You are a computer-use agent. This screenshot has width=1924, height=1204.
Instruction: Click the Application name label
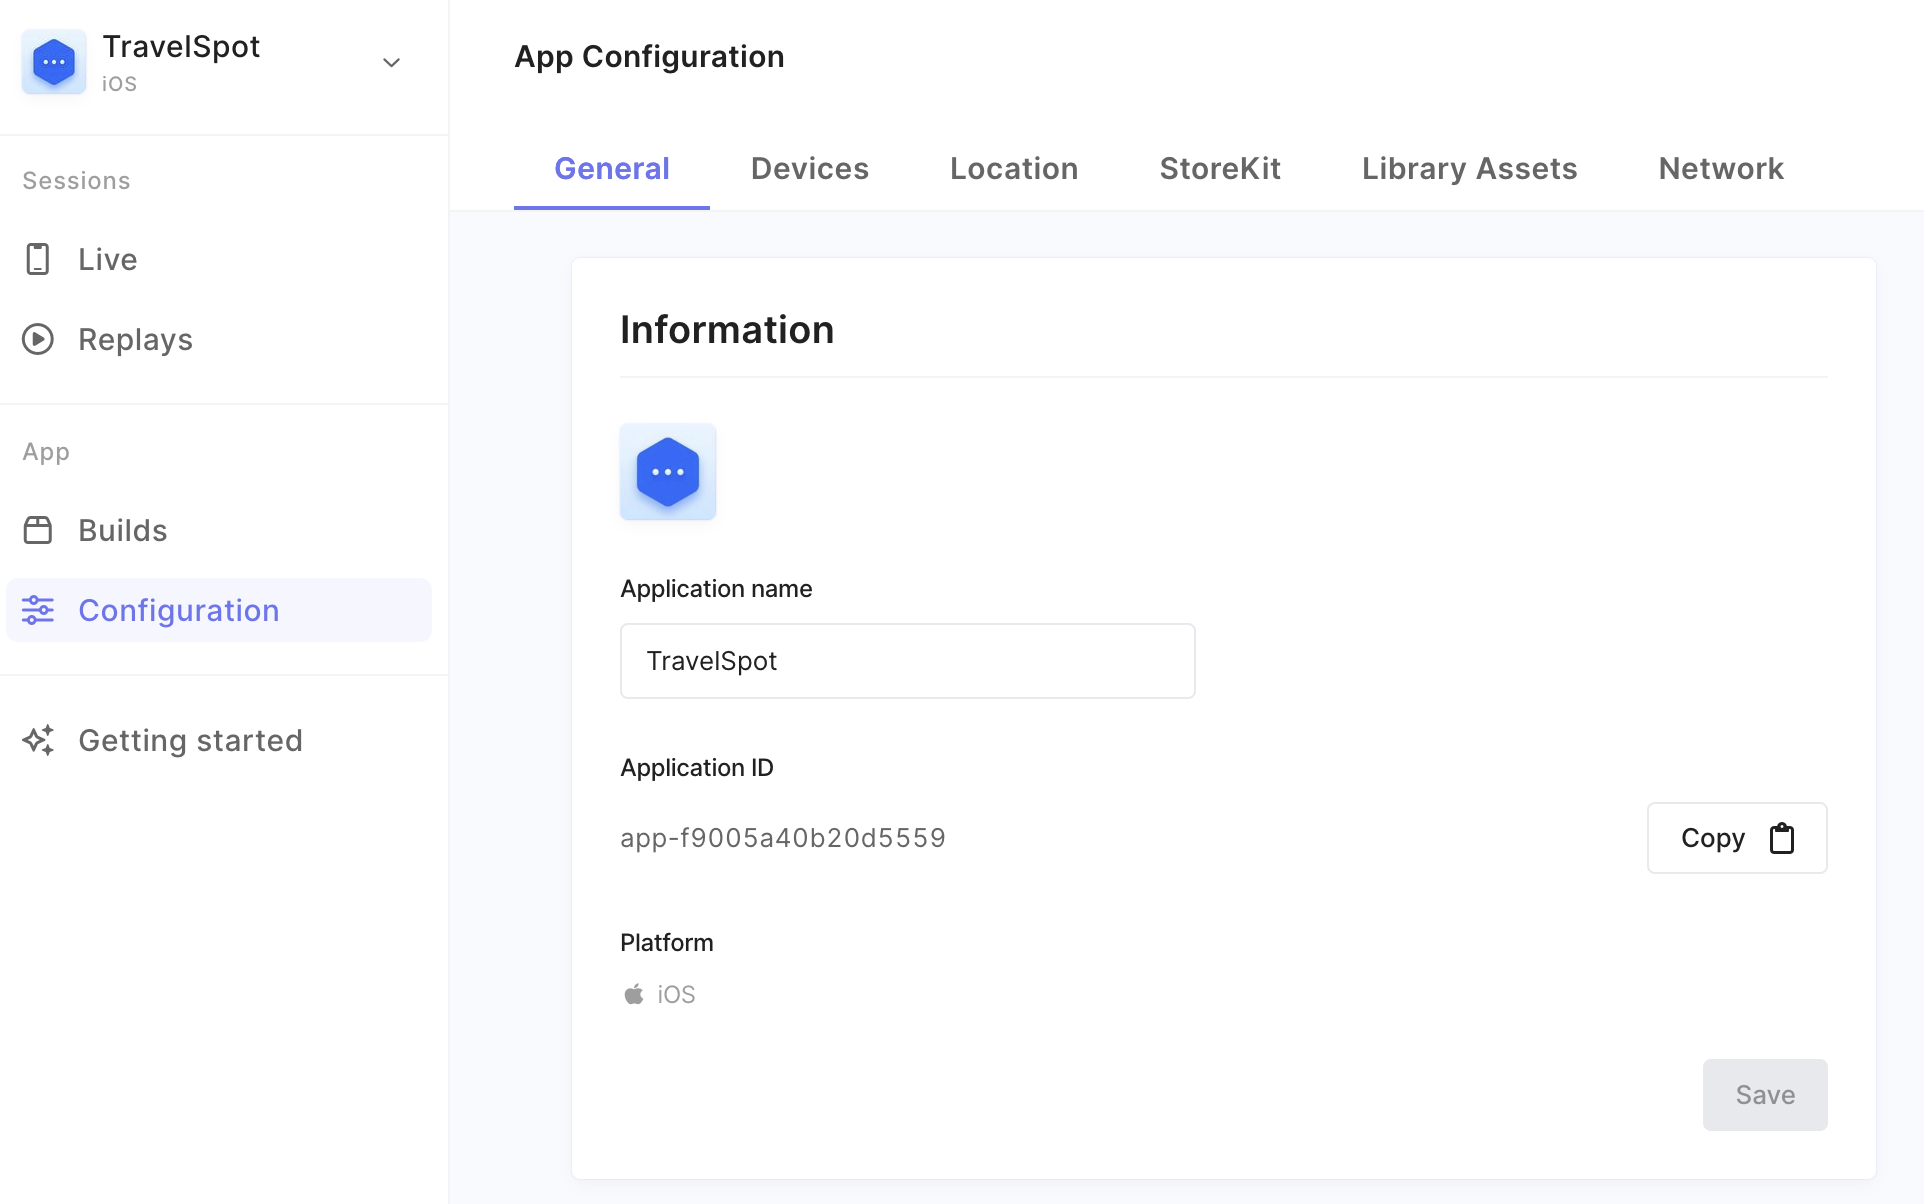tap(716, 588)
